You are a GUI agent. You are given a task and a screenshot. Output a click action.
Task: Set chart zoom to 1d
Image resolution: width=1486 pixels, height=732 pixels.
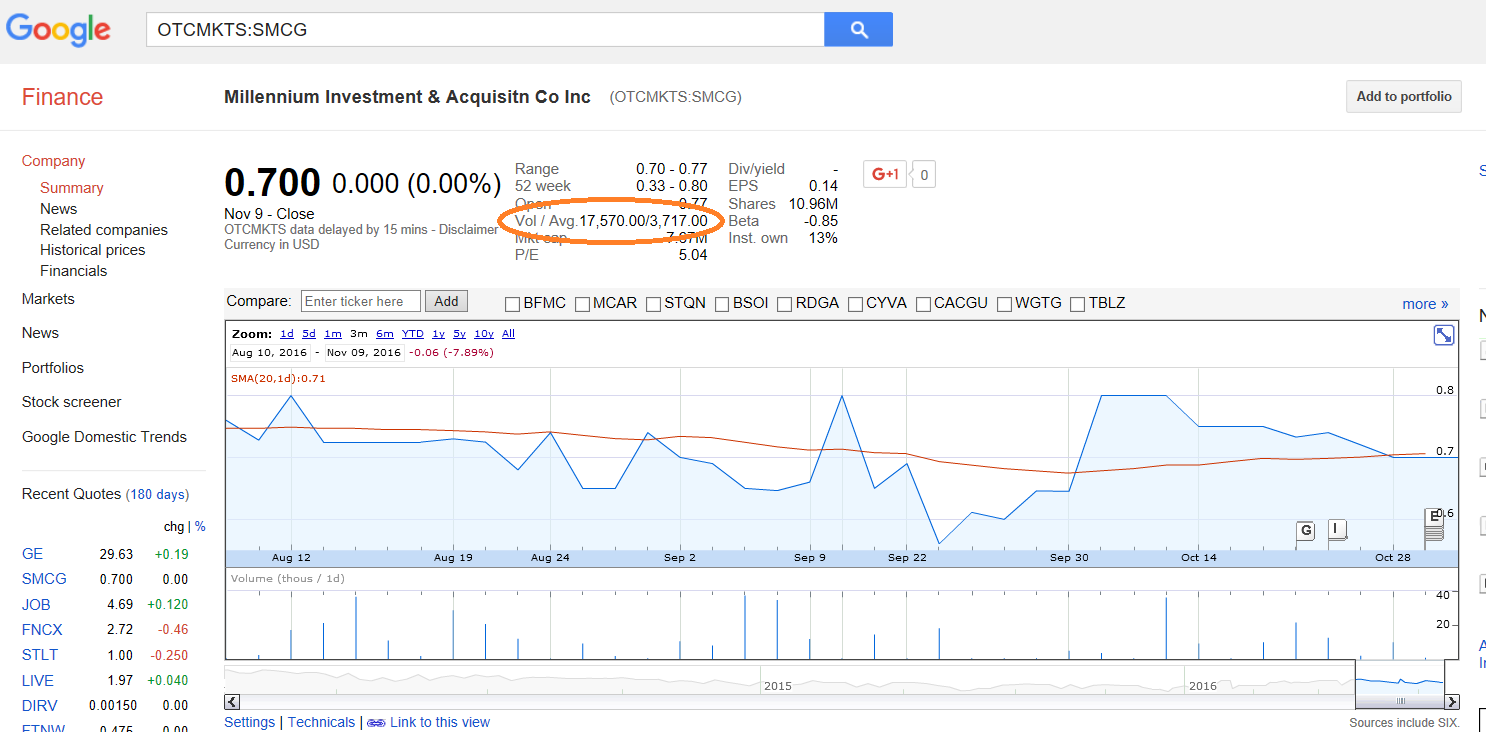coord(287,334)
